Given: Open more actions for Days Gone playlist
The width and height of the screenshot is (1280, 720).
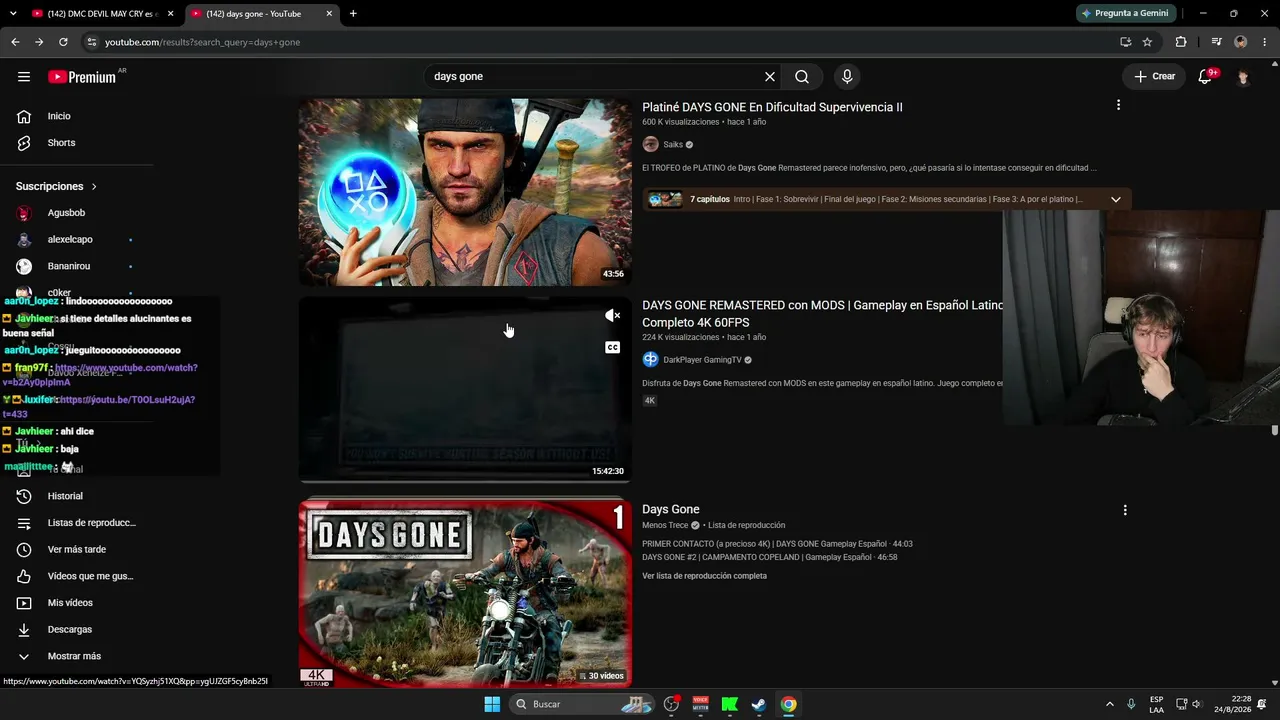Looking at the screenshot, I should click(1125, 510).
